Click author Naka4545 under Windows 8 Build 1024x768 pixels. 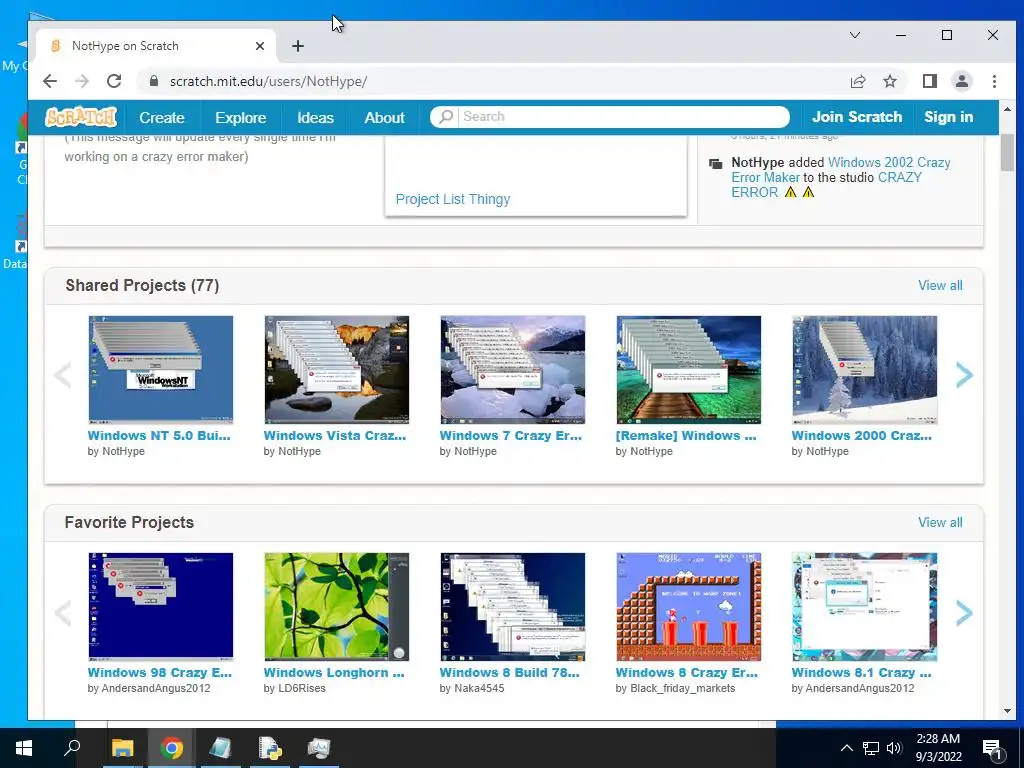[x=479, y=688]
